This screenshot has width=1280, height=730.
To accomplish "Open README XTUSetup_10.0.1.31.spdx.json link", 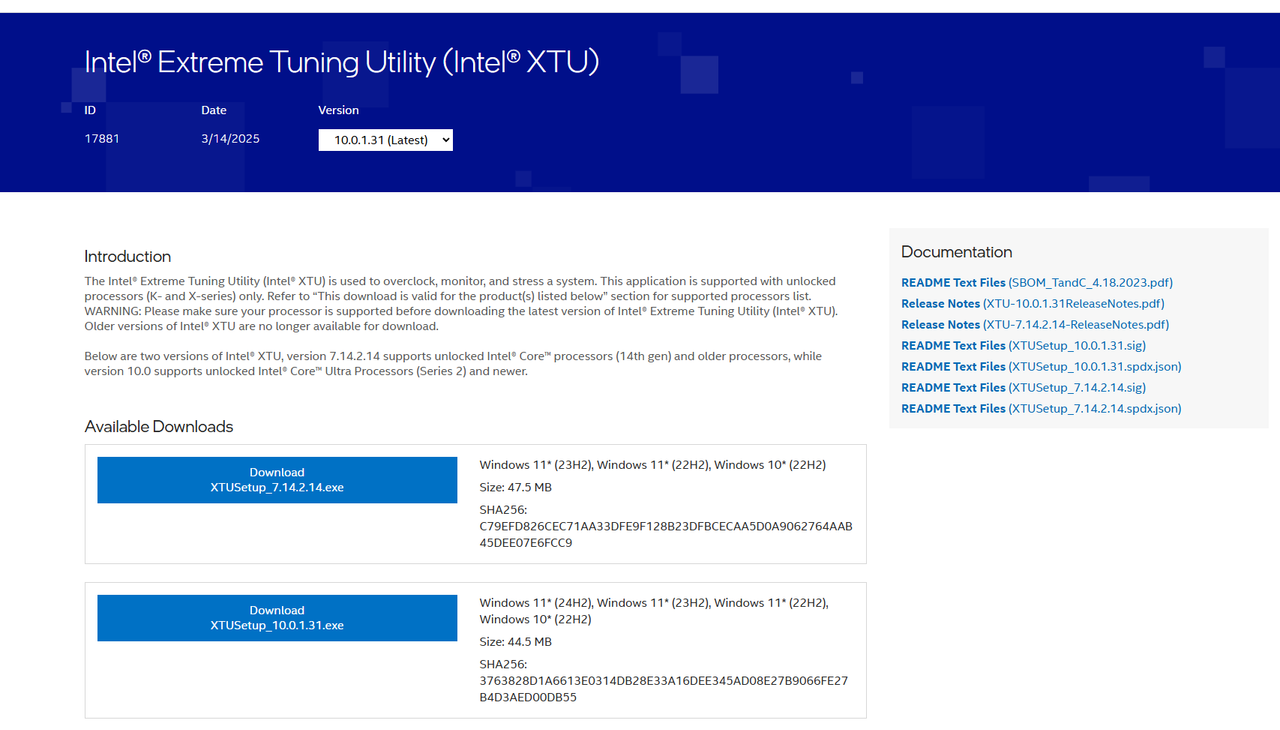I will pyautogui.click(x=1041, y=367).
